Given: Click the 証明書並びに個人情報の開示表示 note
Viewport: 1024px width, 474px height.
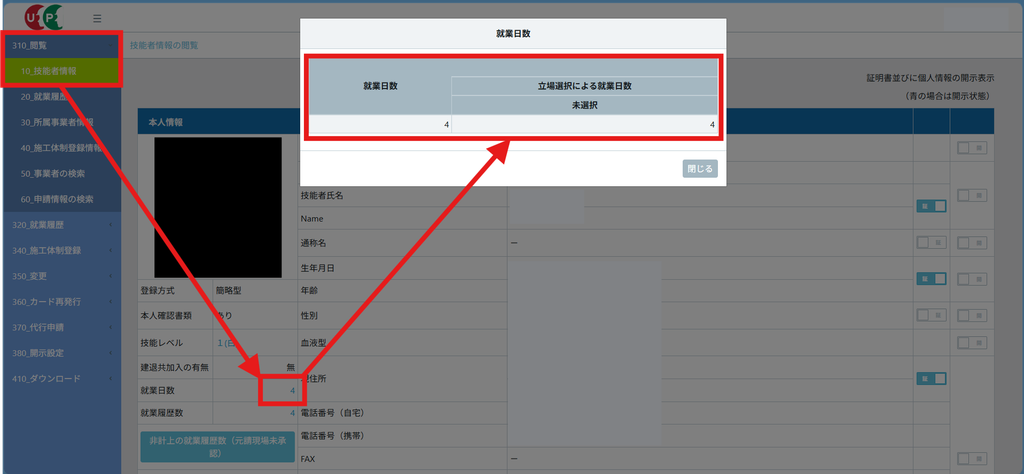Looking at the screenshot, I should click(930, 78).
